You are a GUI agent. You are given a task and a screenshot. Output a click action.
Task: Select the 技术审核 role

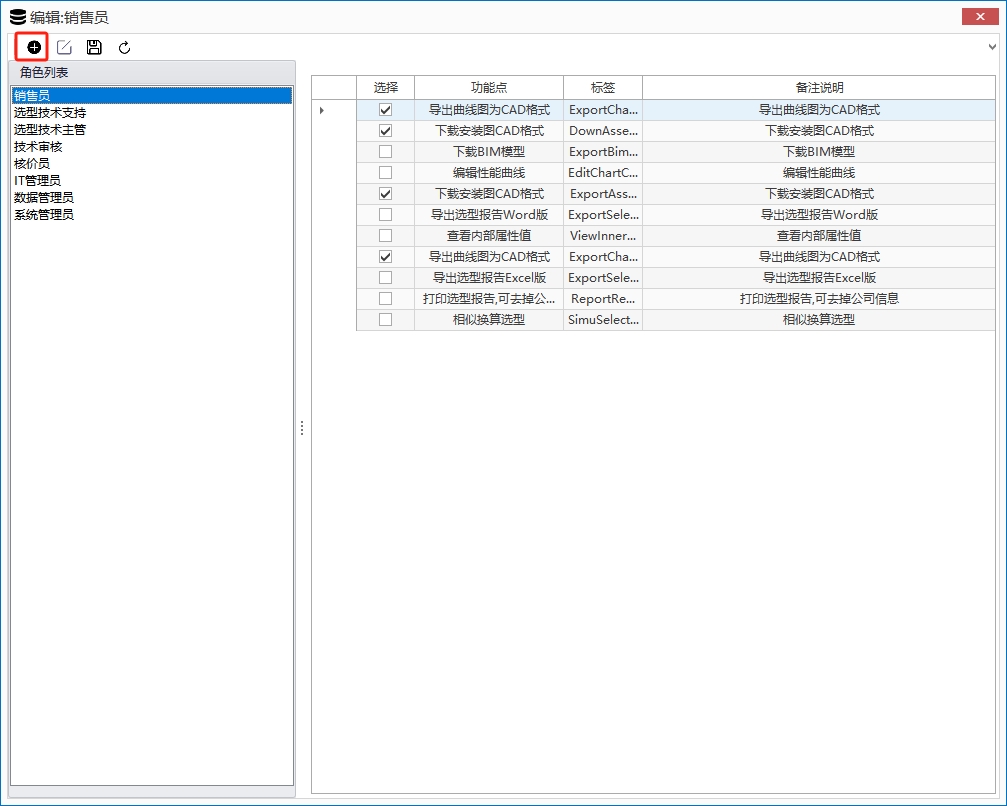coord(152,146)
